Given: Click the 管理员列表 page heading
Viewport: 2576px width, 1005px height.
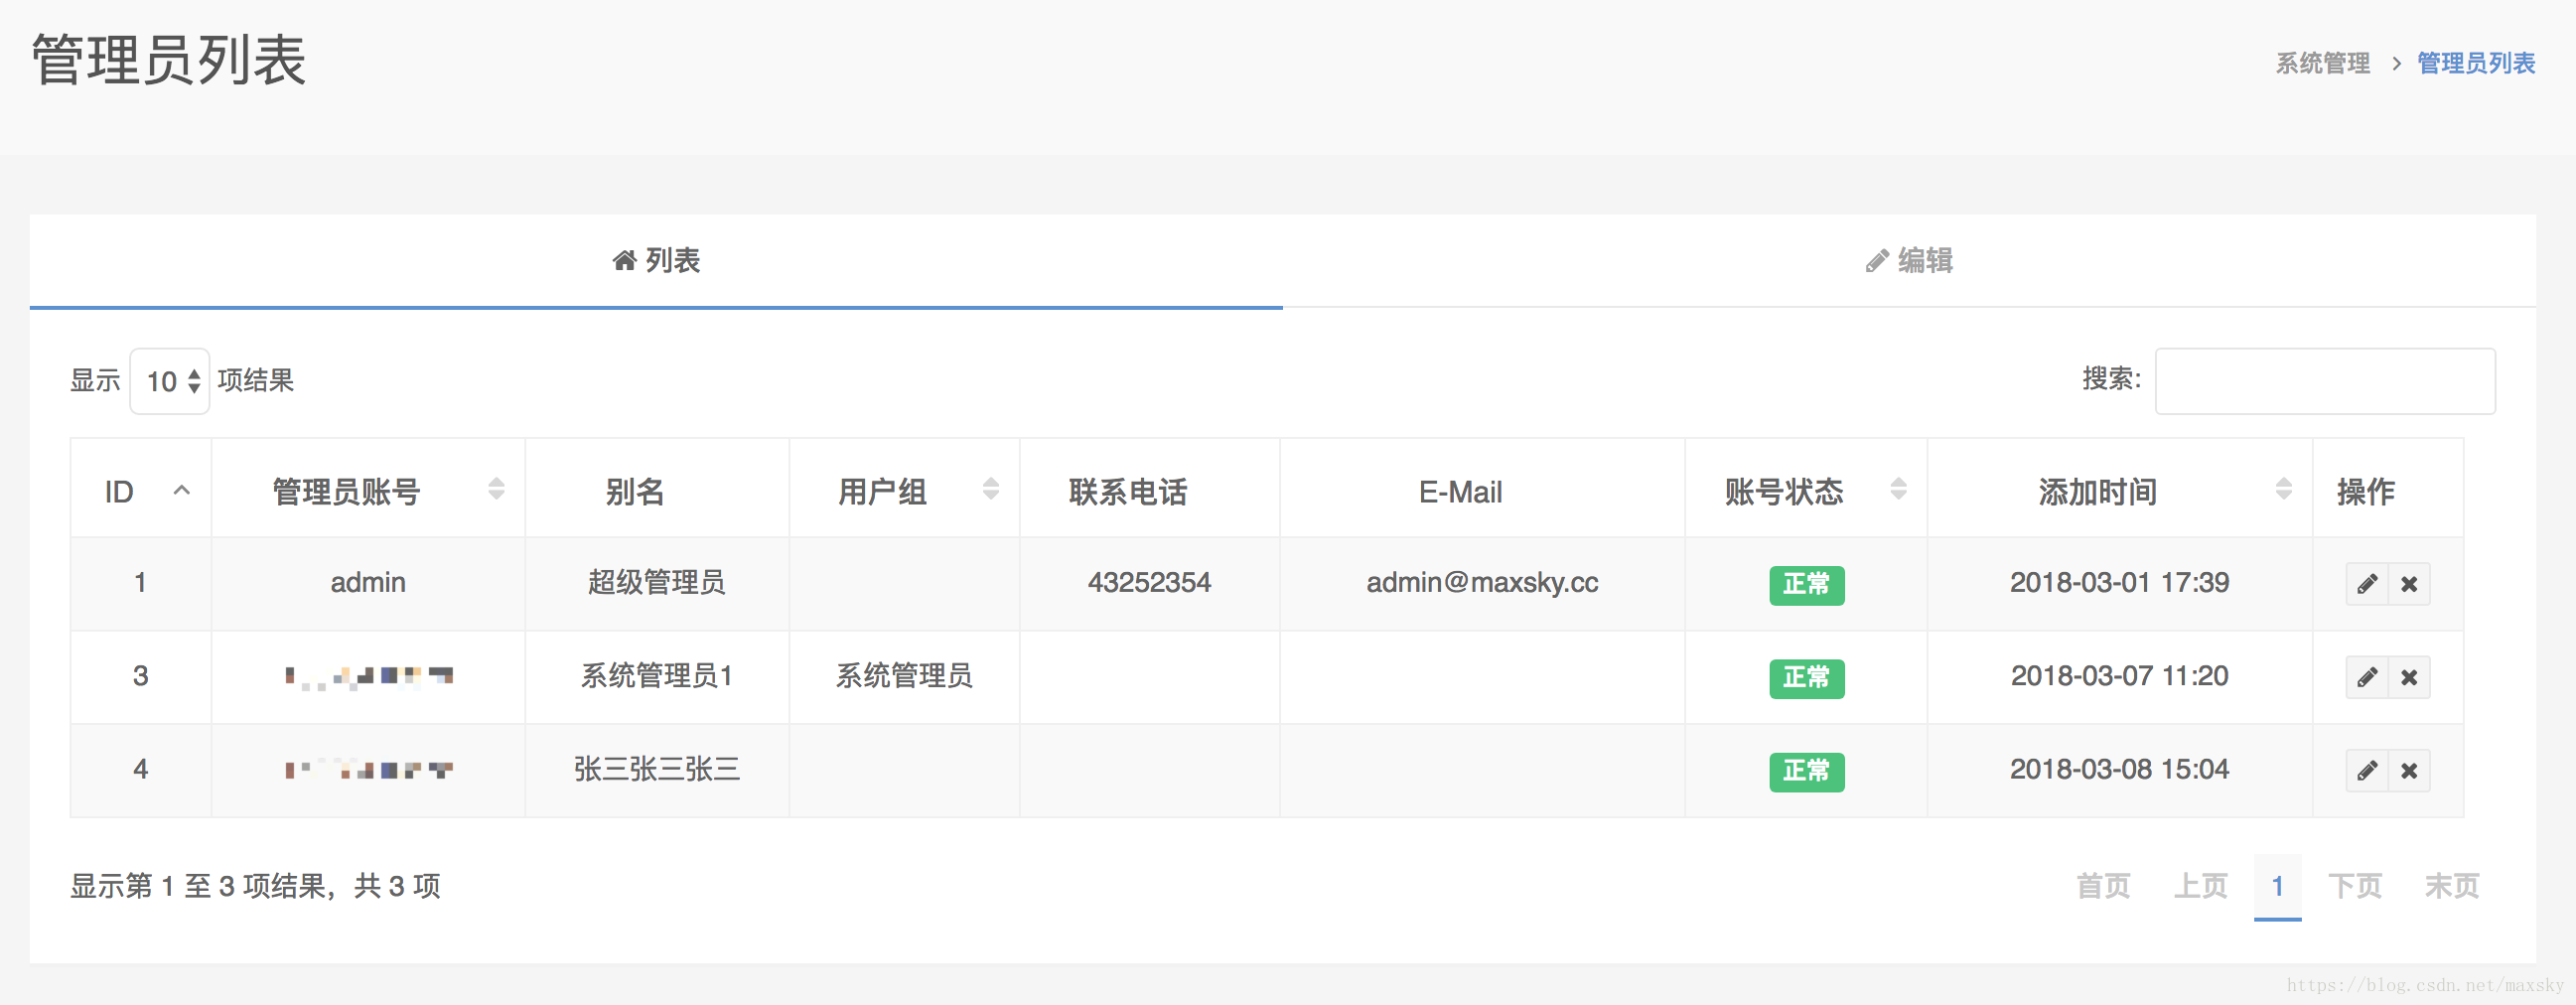Looking at the screenshot, I should tap(168, 60).
